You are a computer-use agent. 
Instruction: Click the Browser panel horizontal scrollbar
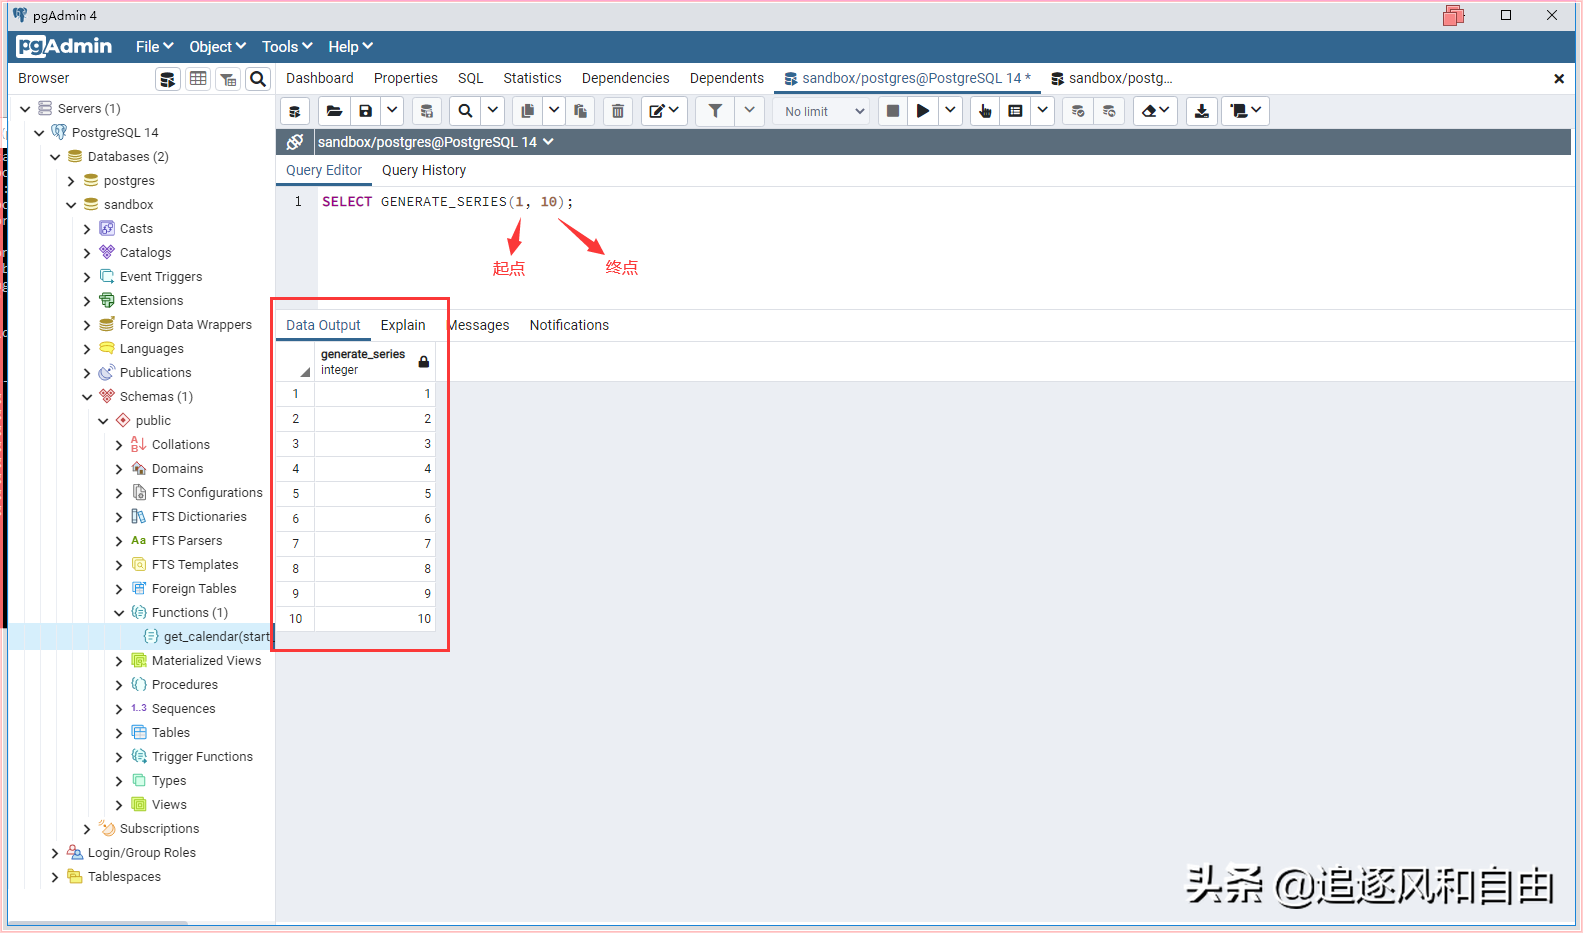[98, 923]
